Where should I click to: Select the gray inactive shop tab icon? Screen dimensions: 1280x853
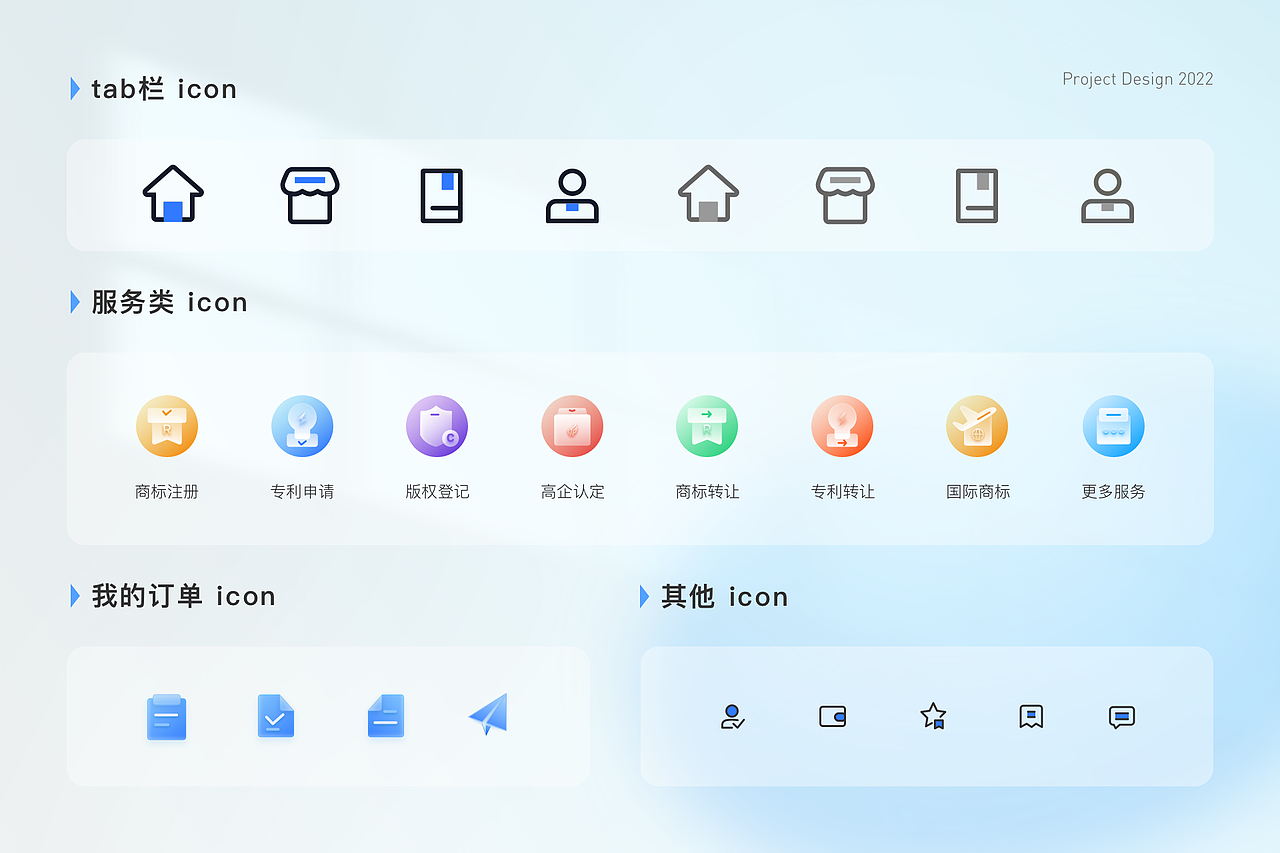click(845, 195)
